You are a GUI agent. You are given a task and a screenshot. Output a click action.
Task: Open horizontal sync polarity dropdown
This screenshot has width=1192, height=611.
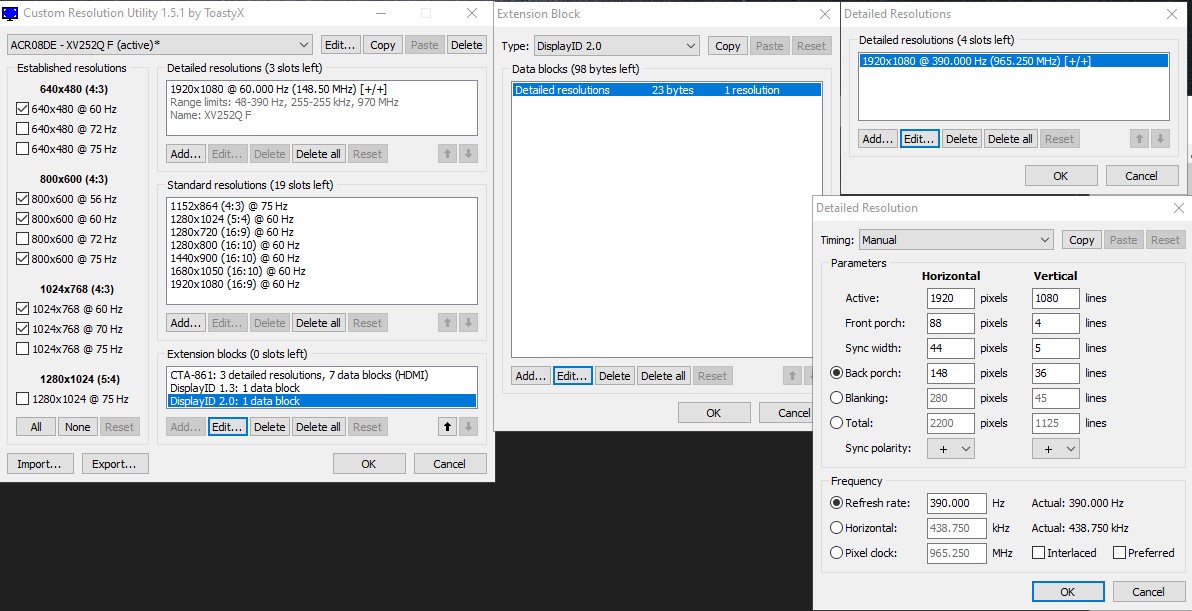(x=951, y=449)
